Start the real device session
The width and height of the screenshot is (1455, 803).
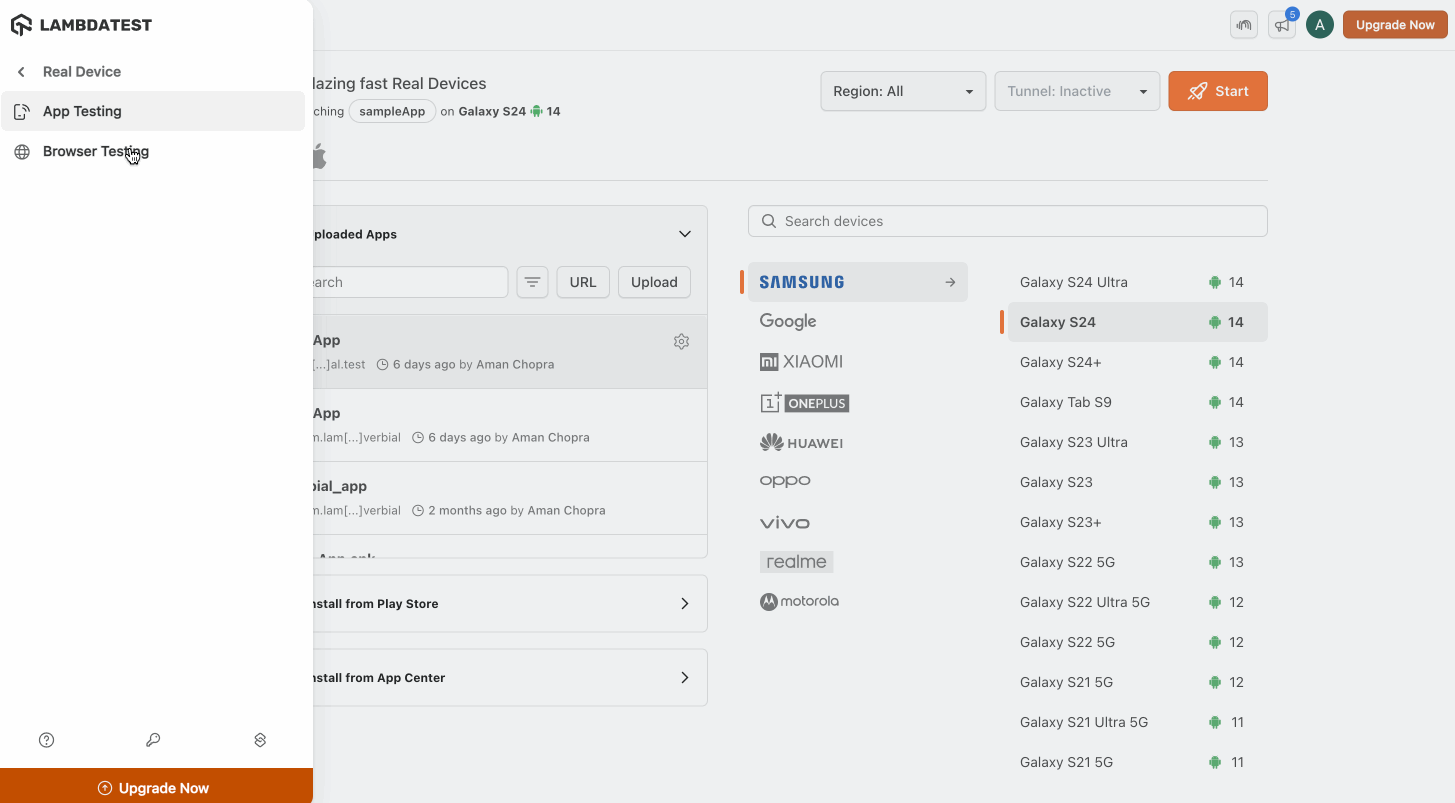1218,91
